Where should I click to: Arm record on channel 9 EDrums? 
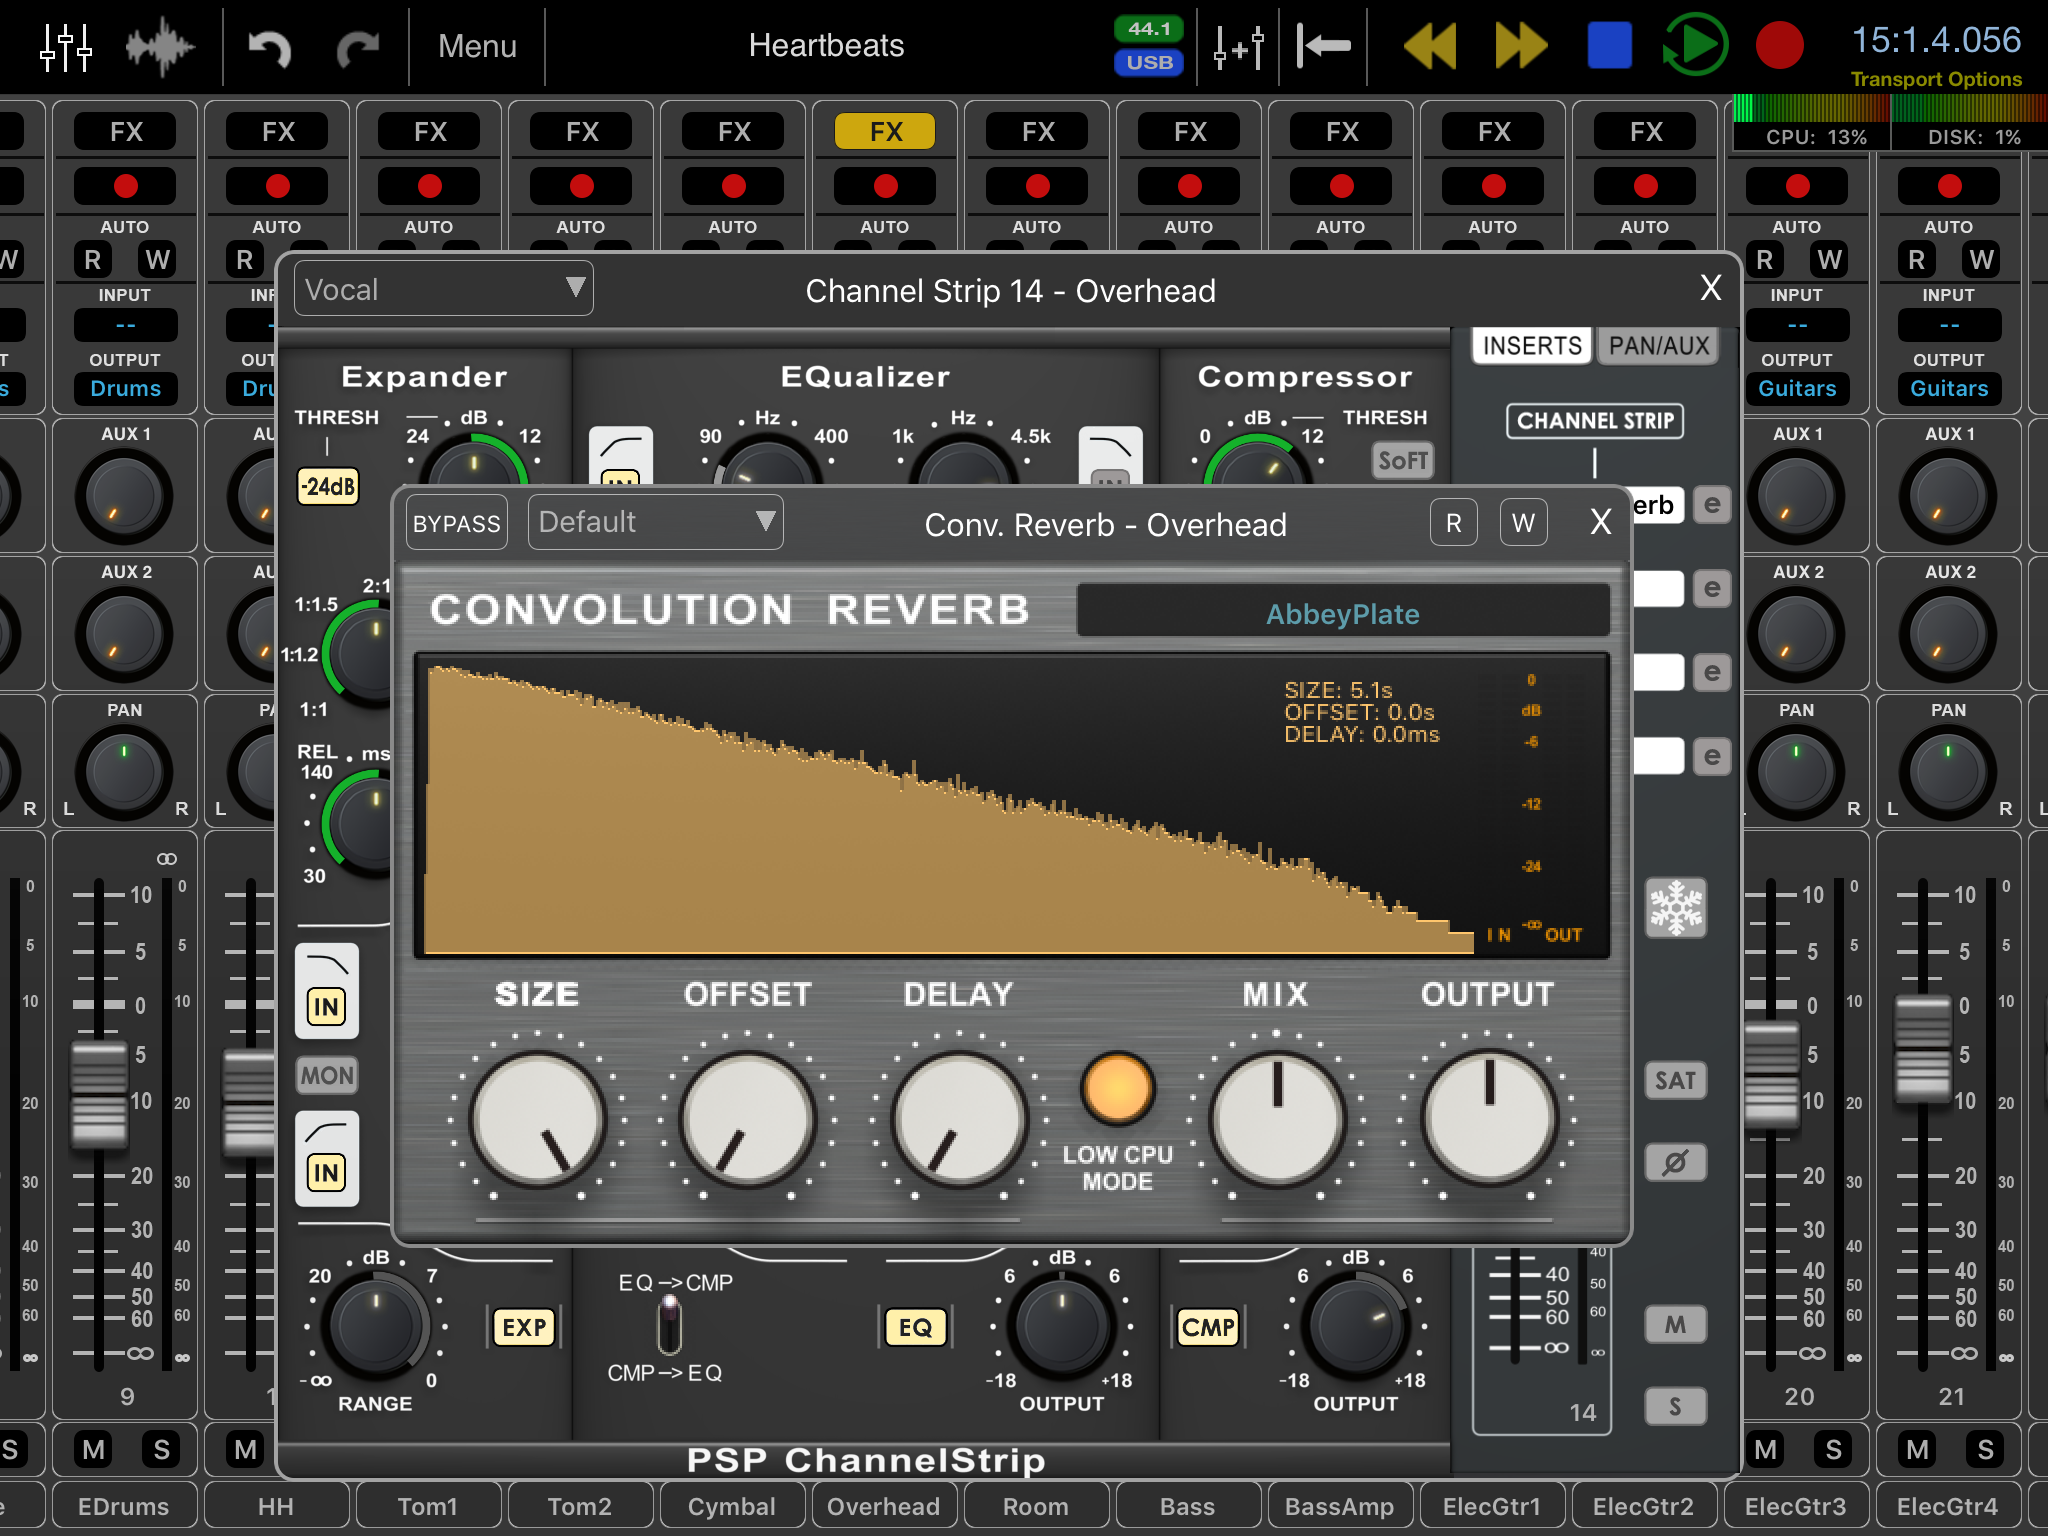tap(125, 186)
